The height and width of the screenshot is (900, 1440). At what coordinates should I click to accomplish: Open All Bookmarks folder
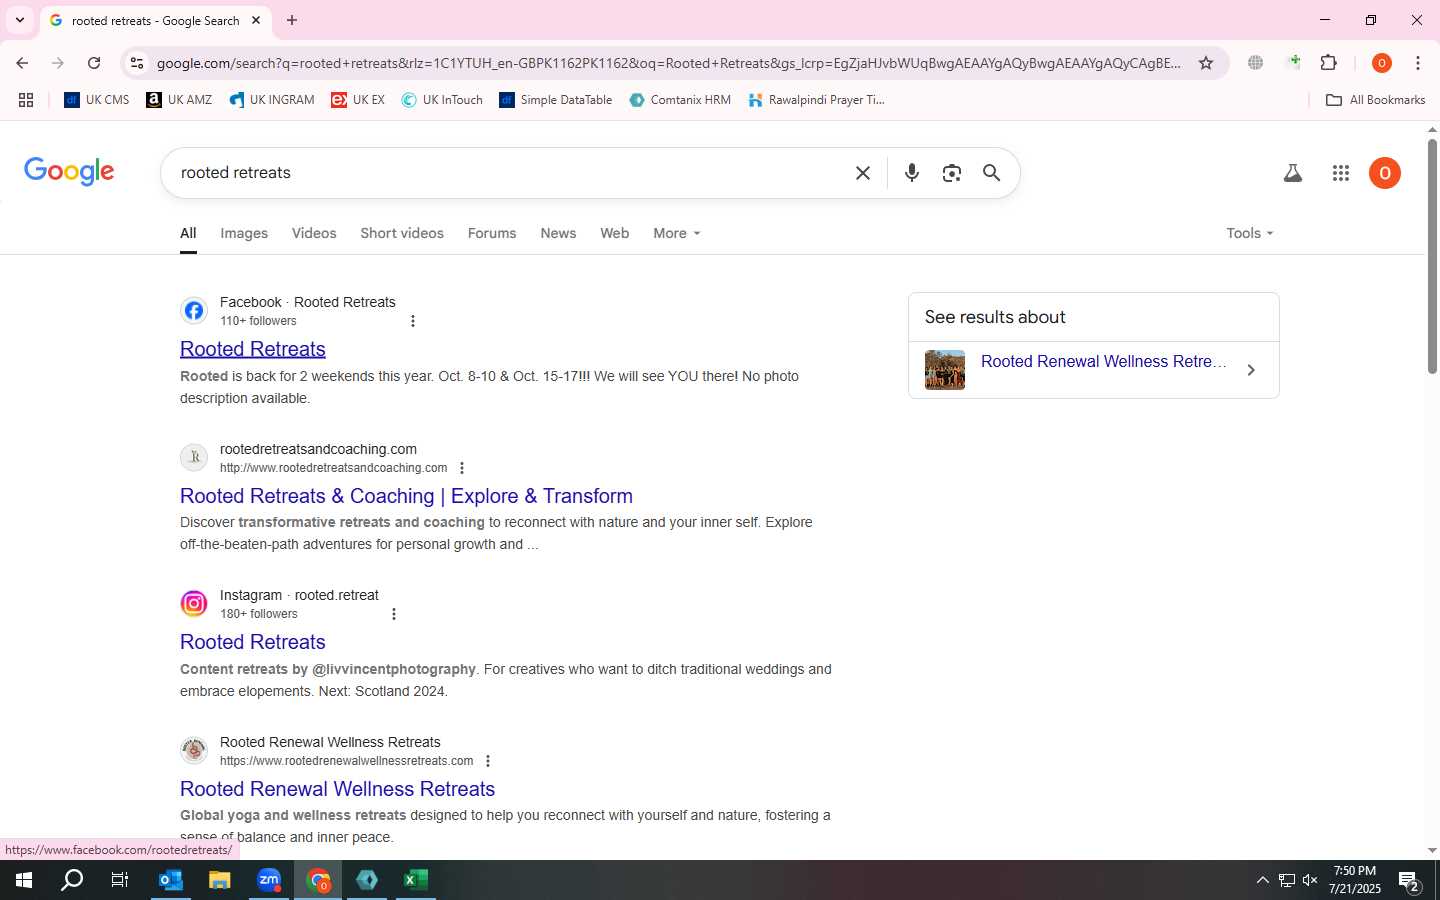(x=1375, y=100)
